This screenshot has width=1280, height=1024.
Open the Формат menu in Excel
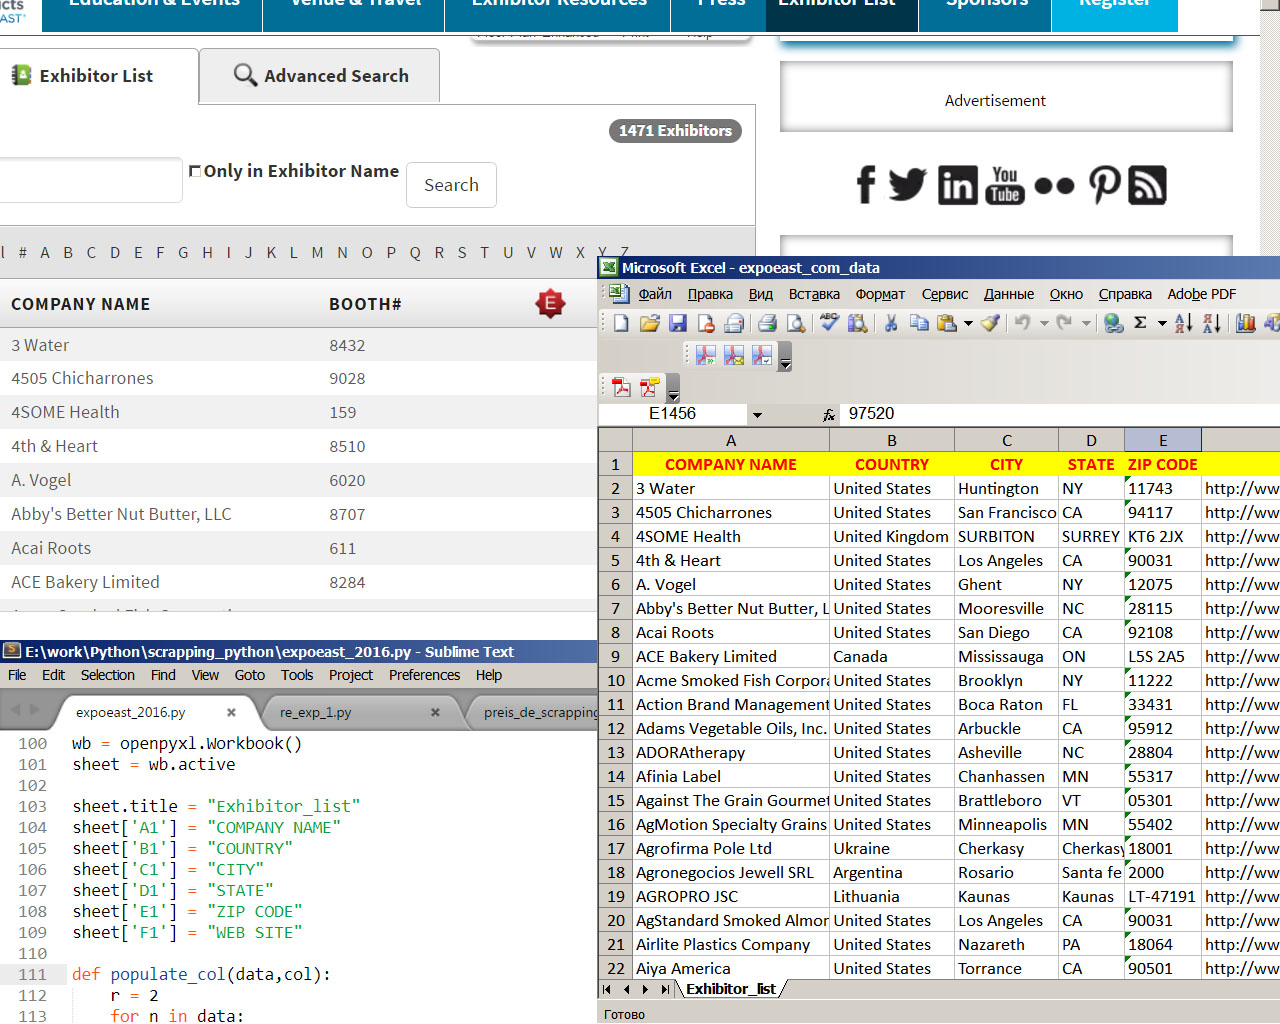880,294
